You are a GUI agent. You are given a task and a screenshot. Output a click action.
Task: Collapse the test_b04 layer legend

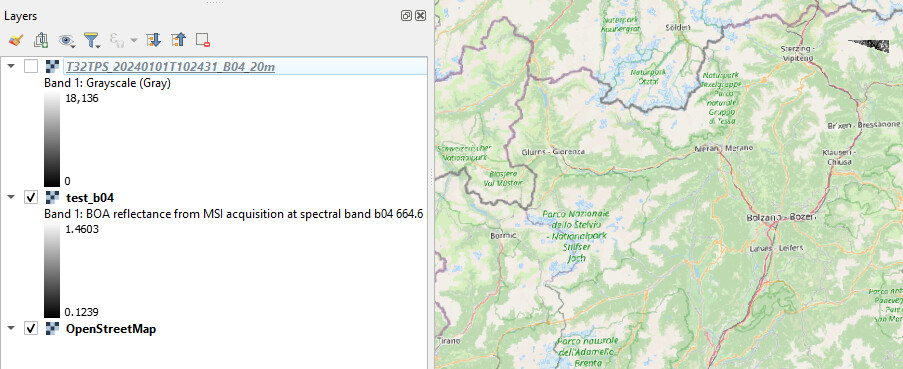point(11,197)
